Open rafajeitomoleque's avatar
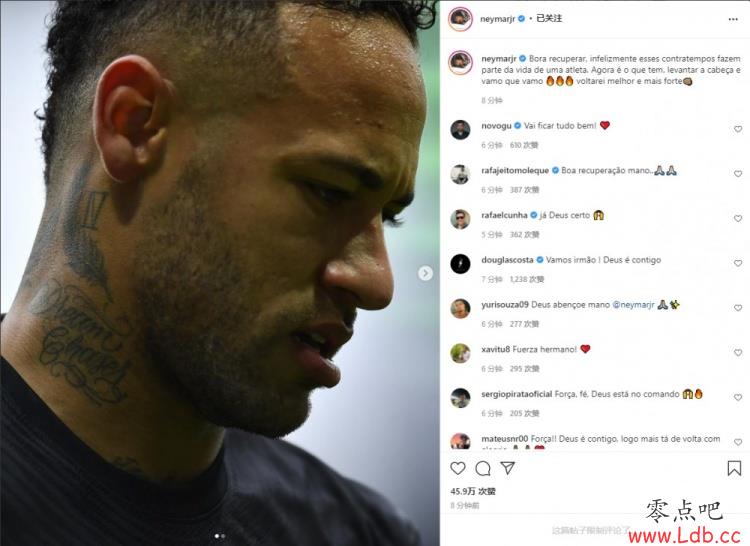The image size is (750, 546). [x=460, y=174]
